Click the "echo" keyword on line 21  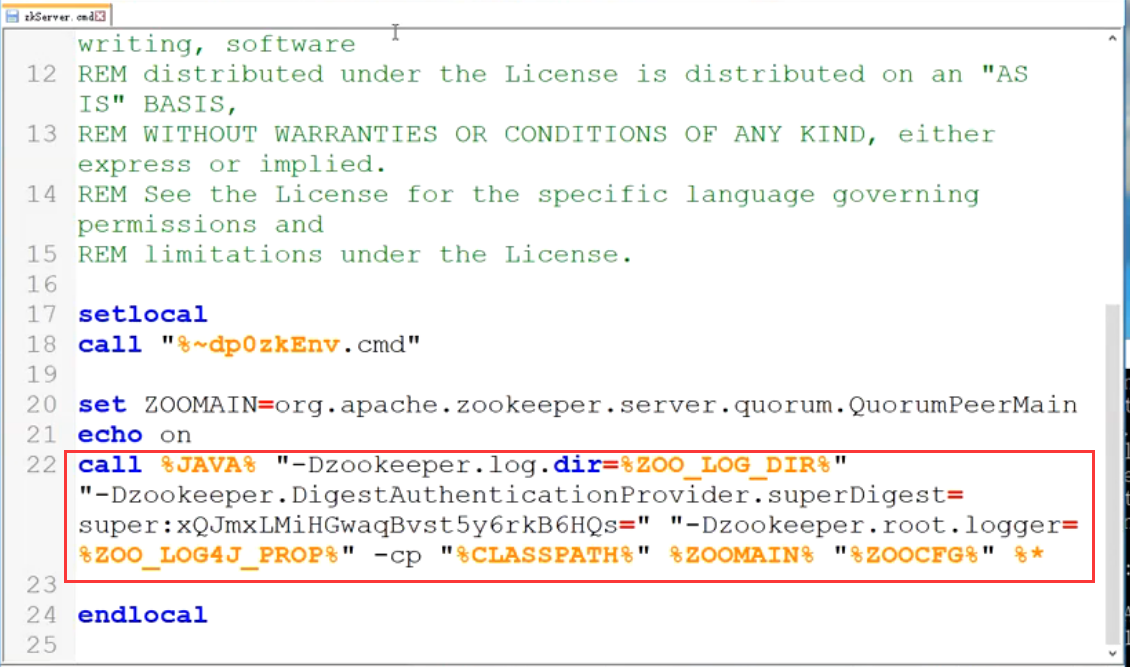click(x=110, y=435)
